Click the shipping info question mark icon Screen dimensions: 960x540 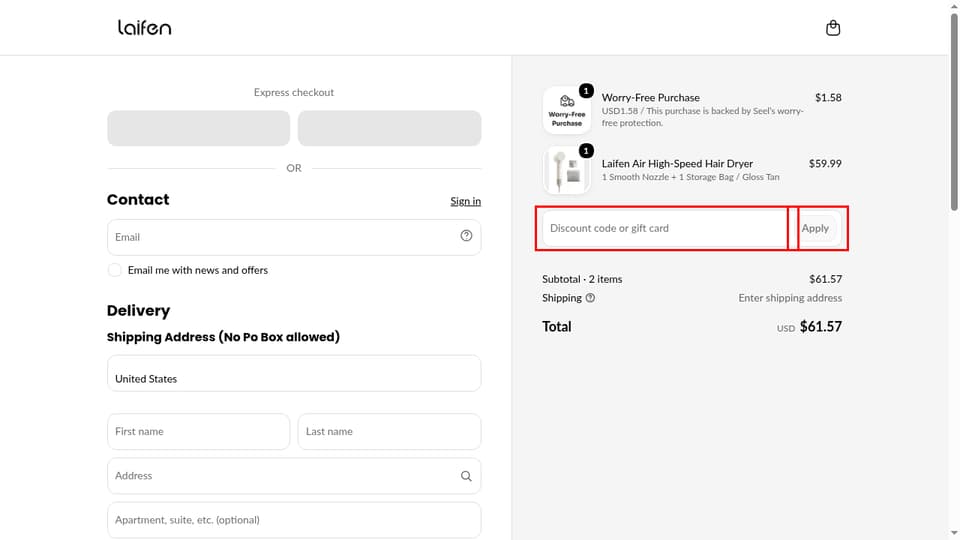pos(590,298)
